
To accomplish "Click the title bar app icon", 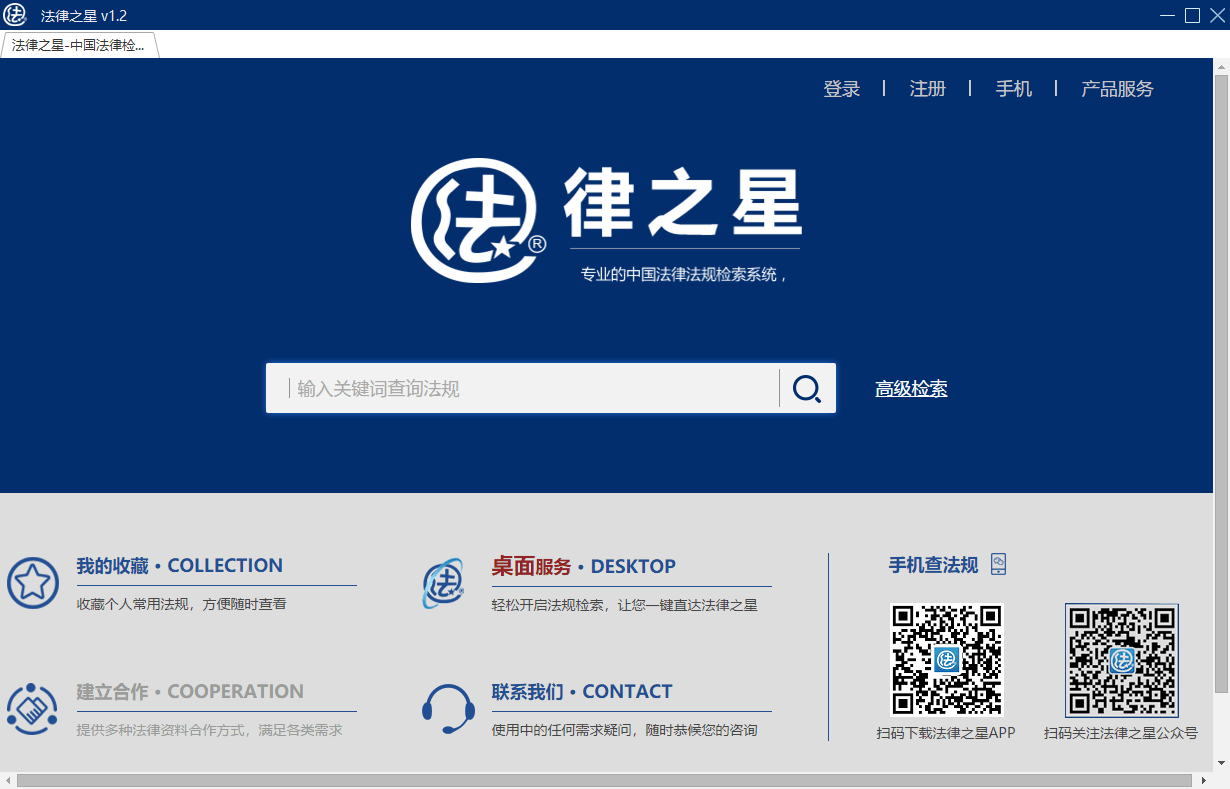I will (15, 15).
